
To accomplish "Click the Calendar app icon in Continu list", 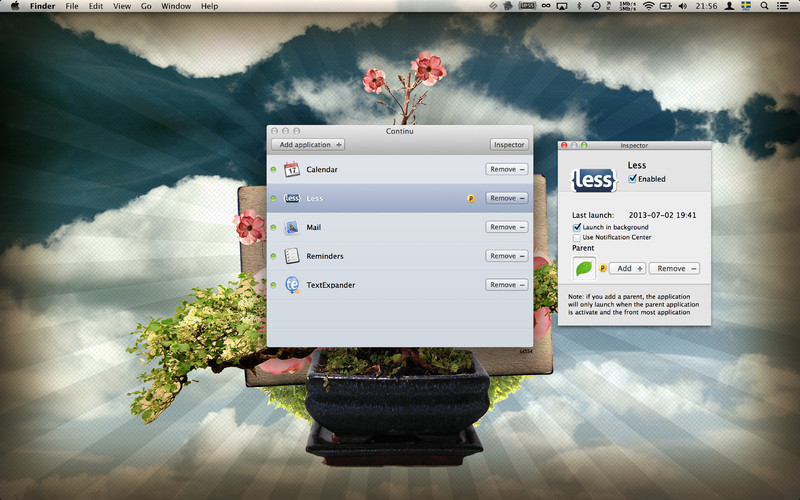I will click(x=292, y=169).
